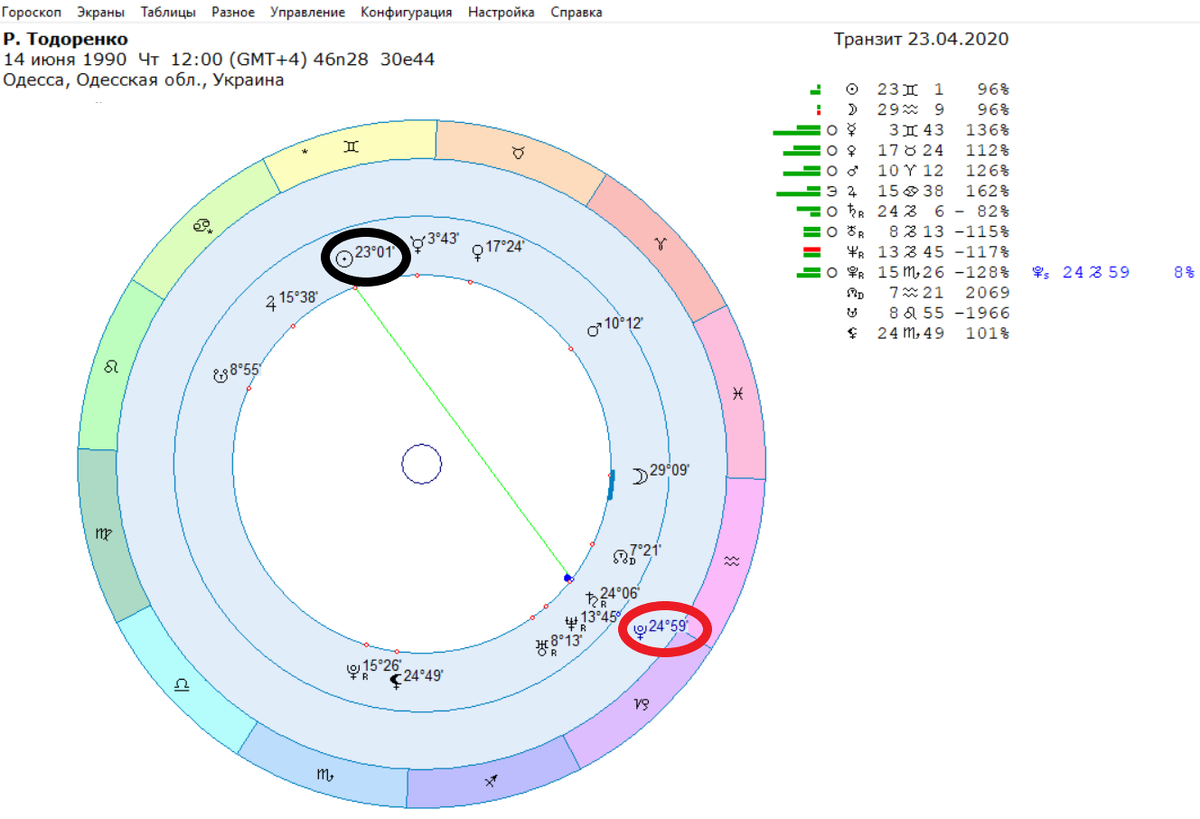Select the North Node row with 2069
The height and width of the screenshot is (819, 1200).
point(927,292)
